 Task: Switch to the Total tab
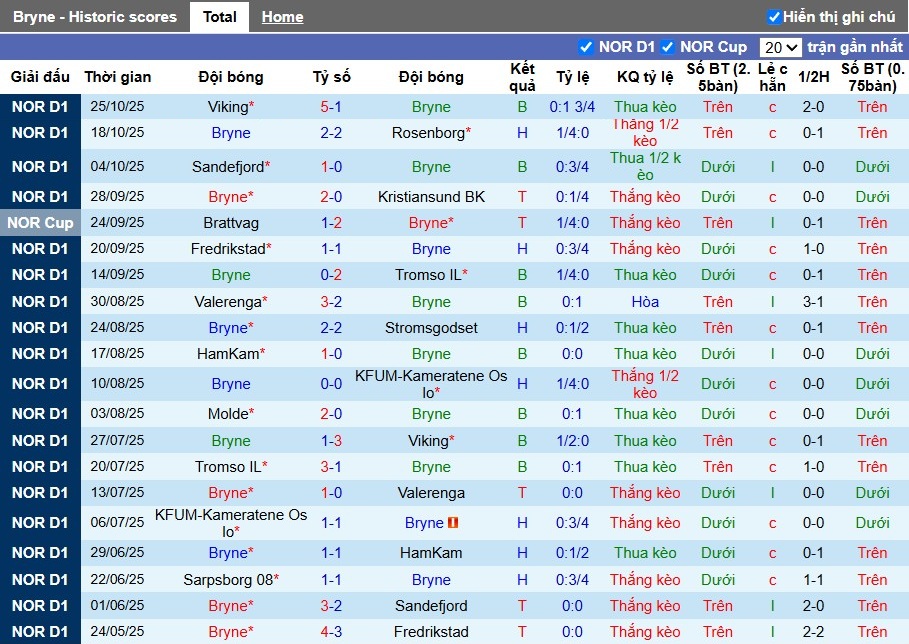tap(219, 16)
